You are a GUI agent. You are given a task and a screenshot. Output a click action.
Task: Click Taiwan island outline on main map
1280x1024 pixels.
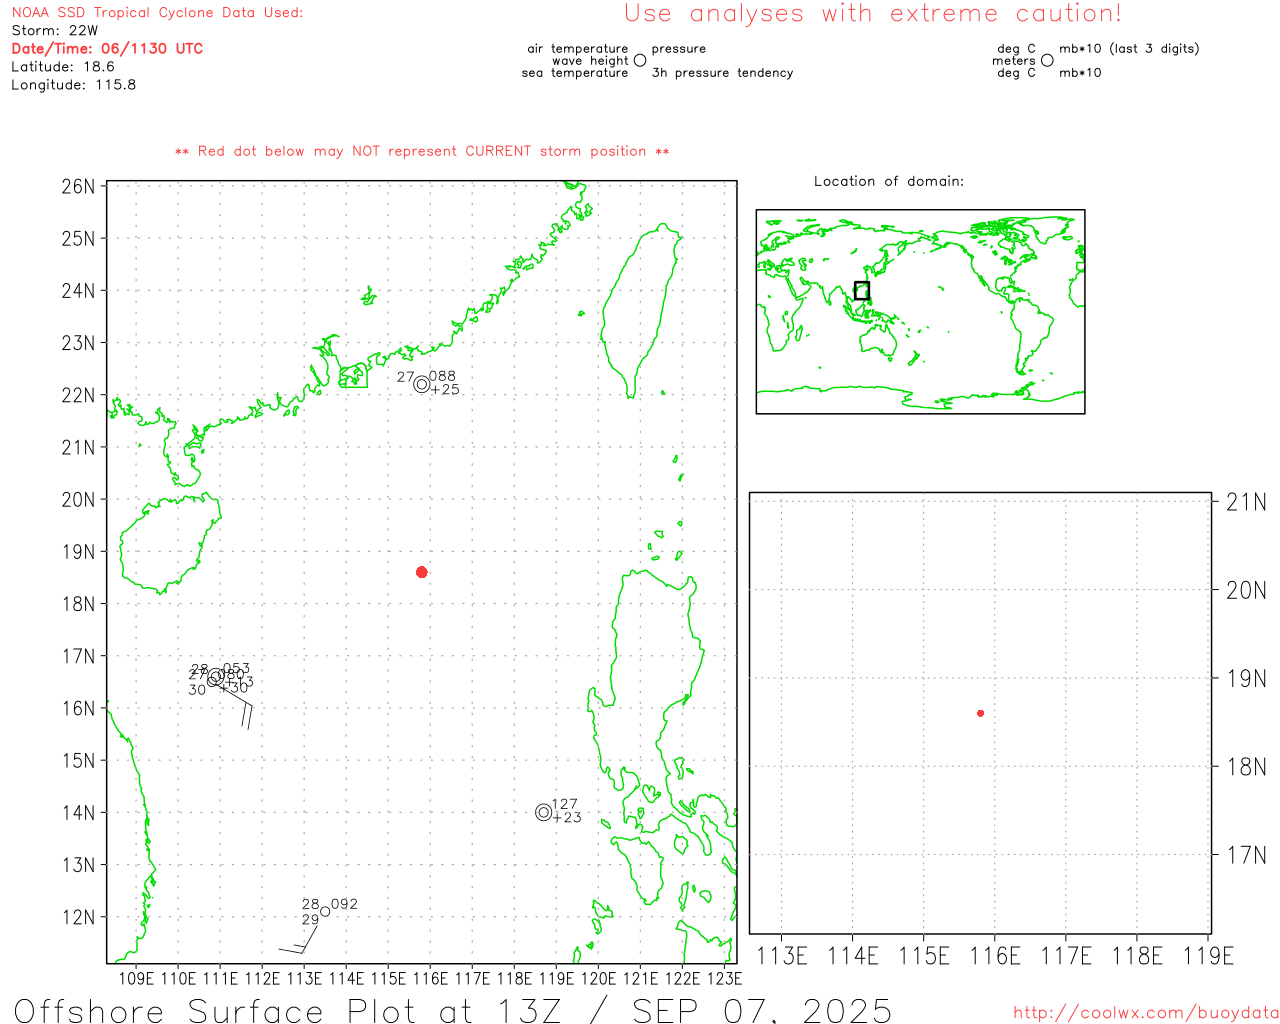coord(642,310)
